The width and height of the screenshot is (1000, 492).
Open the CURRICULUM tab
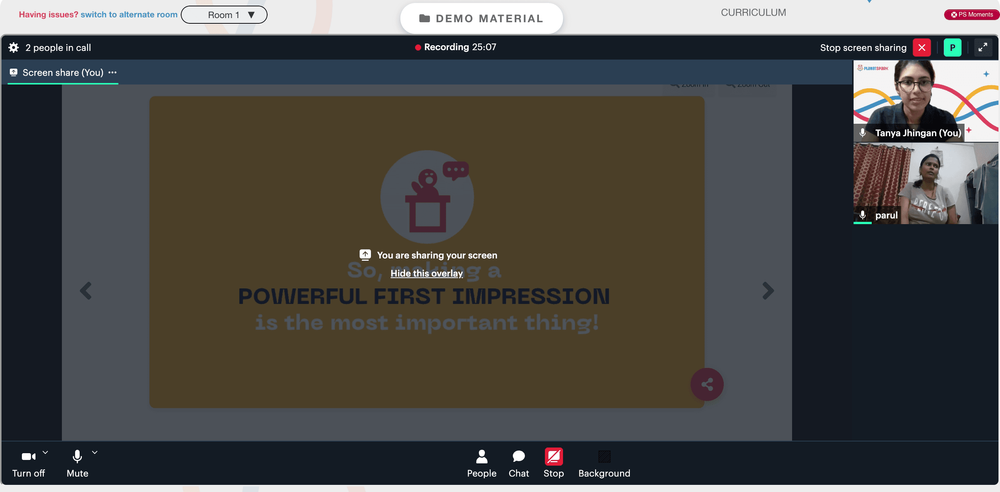(x=753, y=12)
